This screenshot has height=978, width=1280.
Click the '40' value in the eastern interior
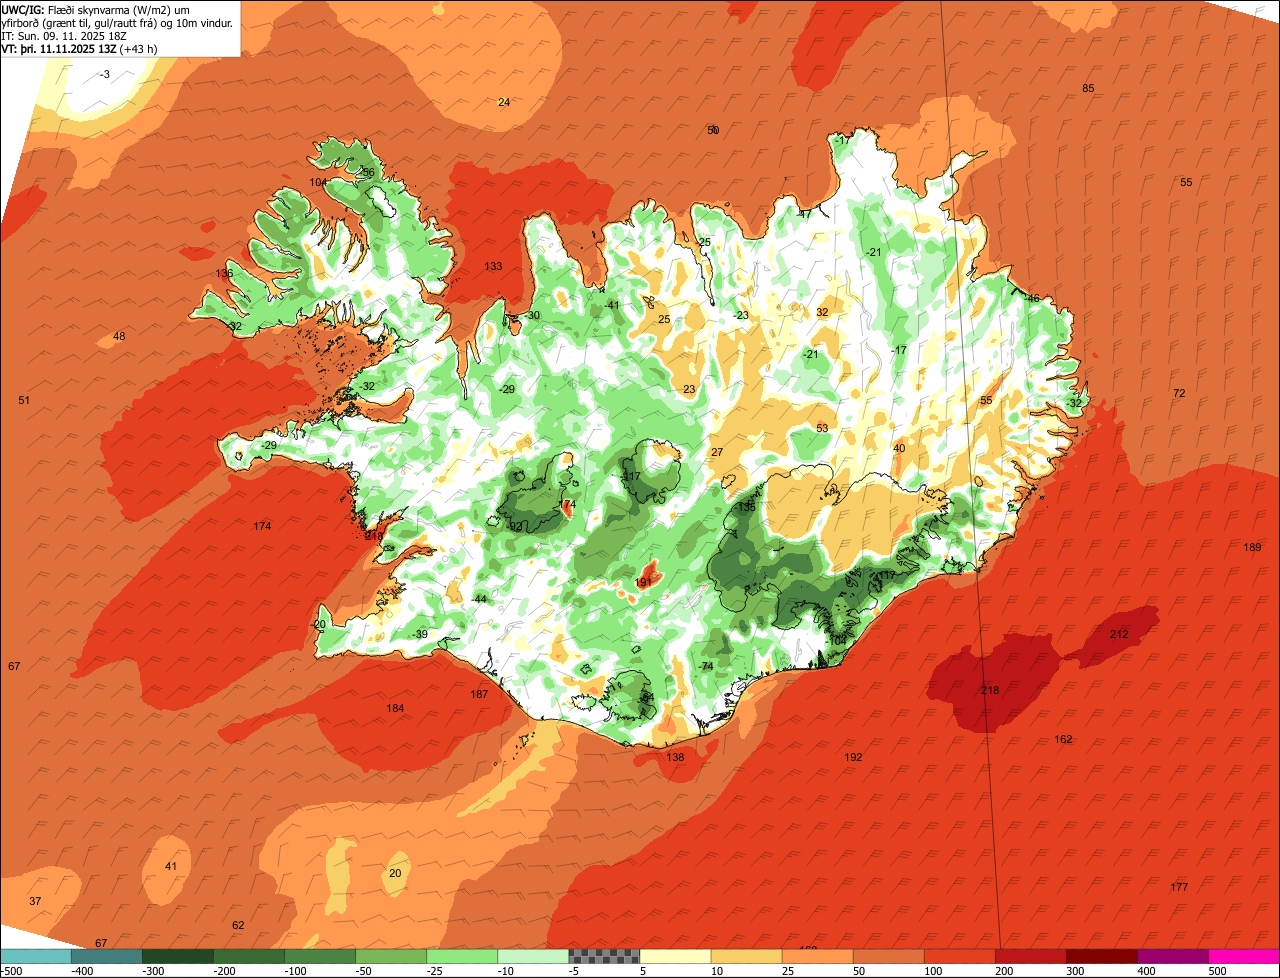[x=899, y=448]
